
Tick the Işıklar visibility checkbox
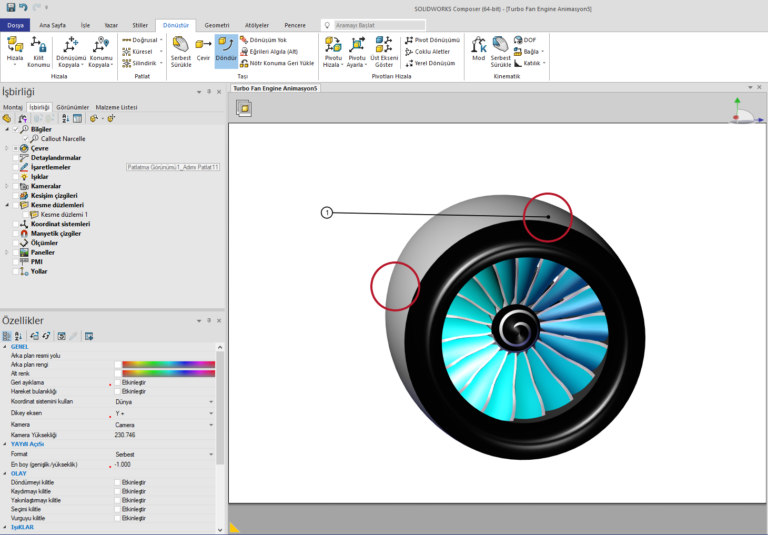[14, 176]
